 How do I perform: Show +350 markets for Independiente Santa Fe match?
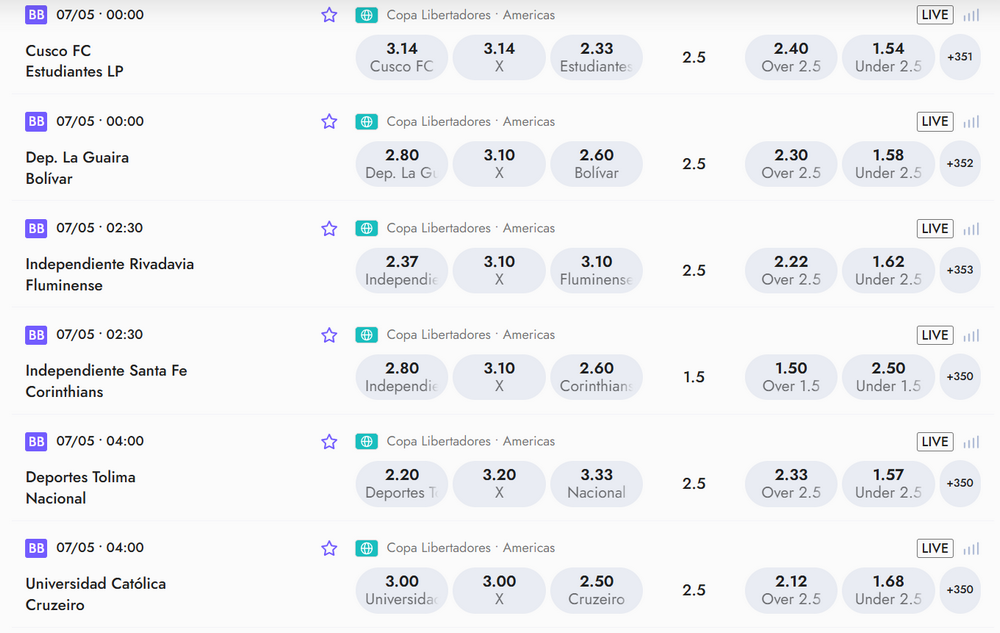click(960, 377)
